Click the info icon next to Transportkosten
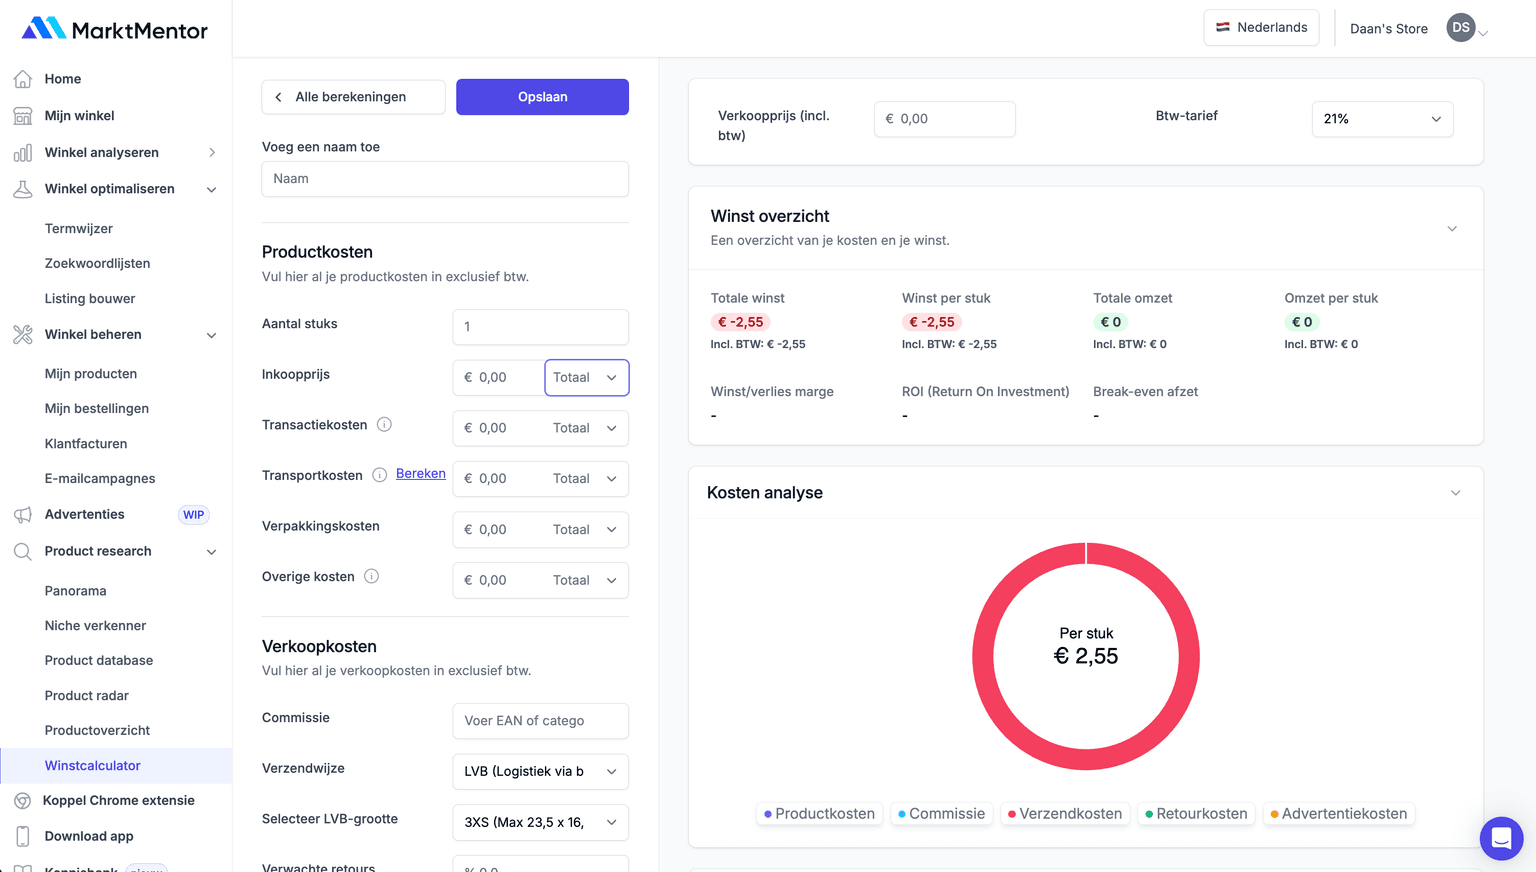The height and width of the screenshot is (872, 1536). pos(379,474)
